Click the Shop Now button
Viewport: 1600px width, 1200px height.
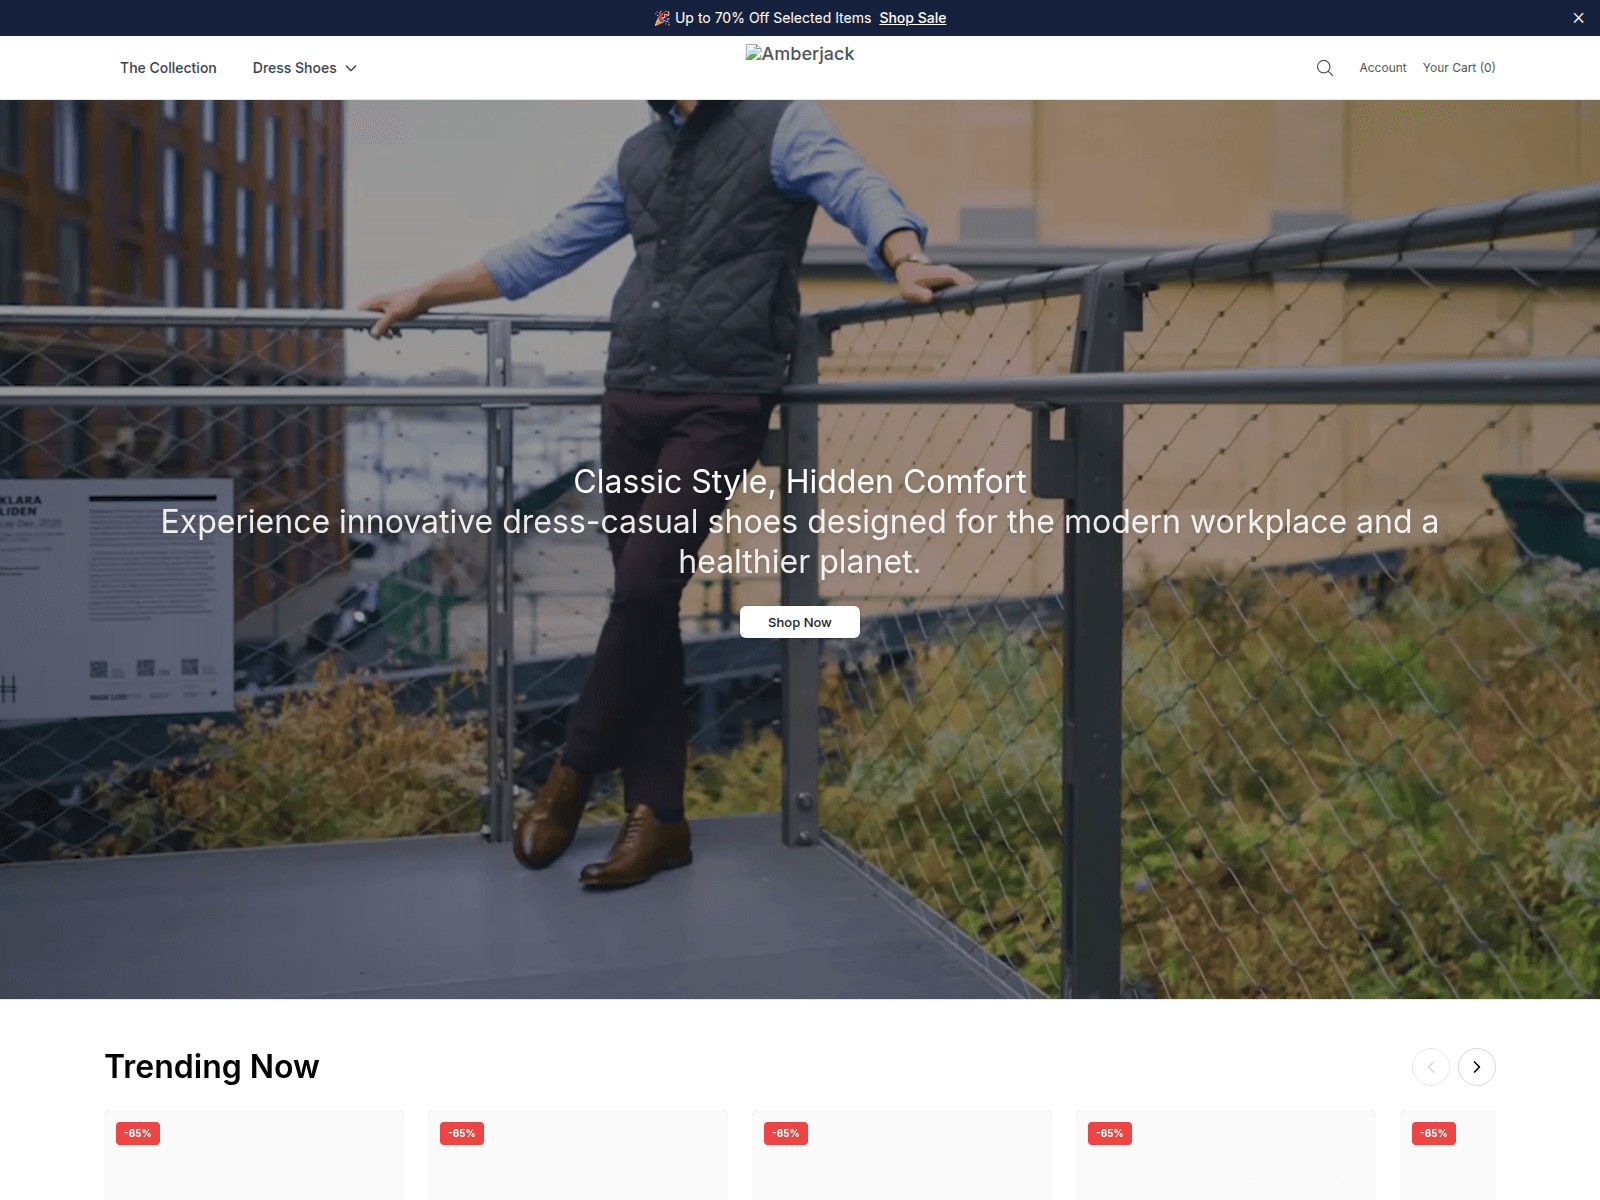(x=800, y=622)
